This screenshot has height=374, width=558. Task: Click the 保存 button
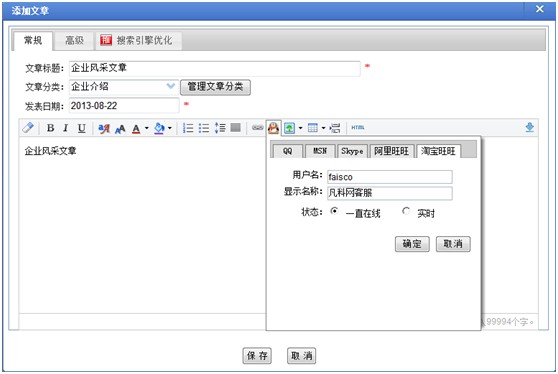click(257, 355)
